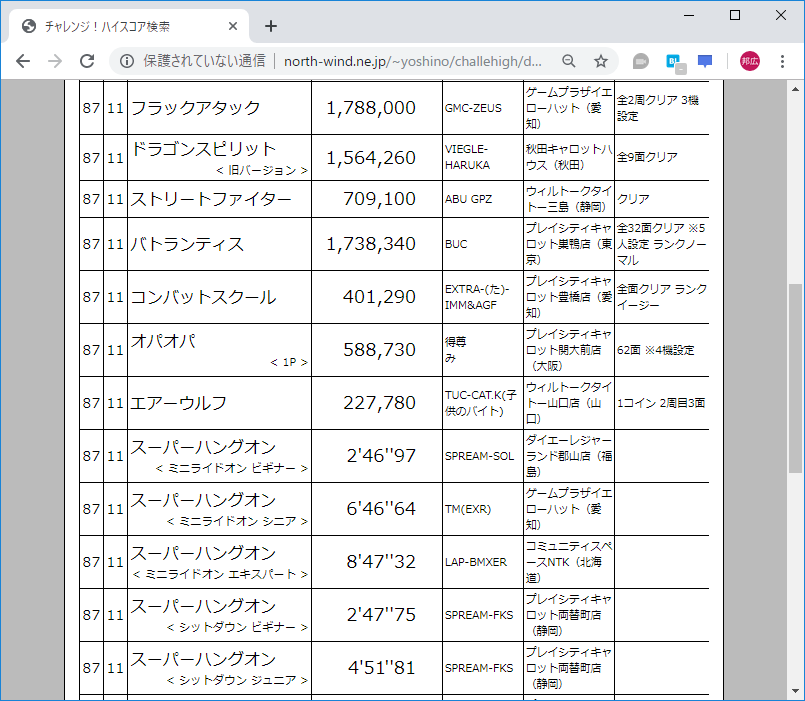This screenshot has width=805, height=701.
Task: Open the 邦広 profile account menu
Action: [750, 61]
